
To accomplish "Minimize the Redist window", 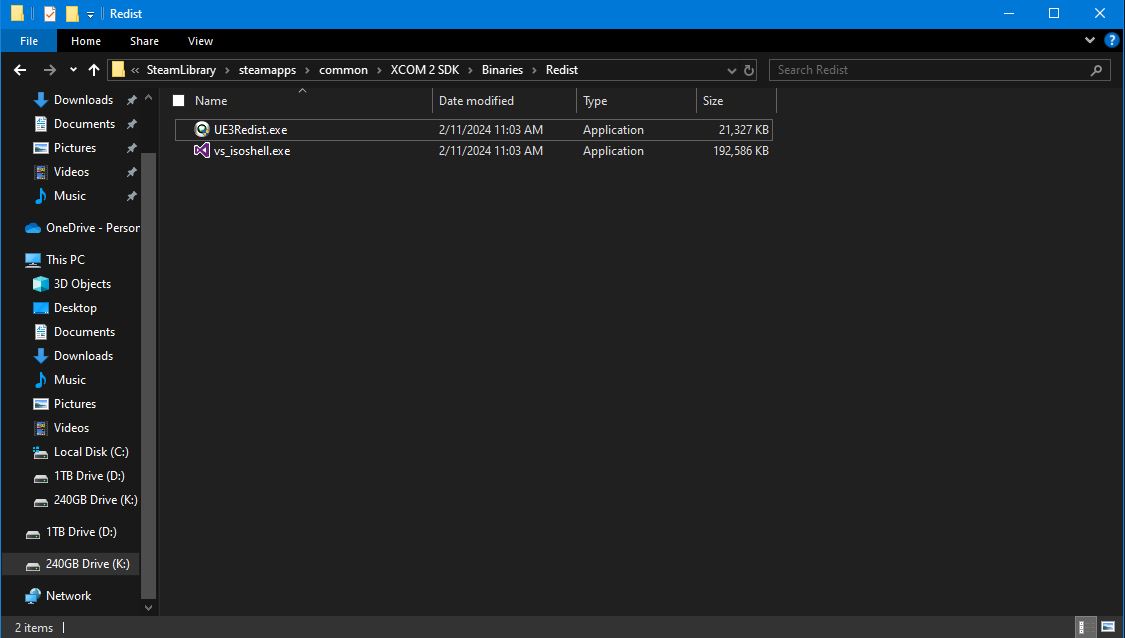I will 1009,14.
